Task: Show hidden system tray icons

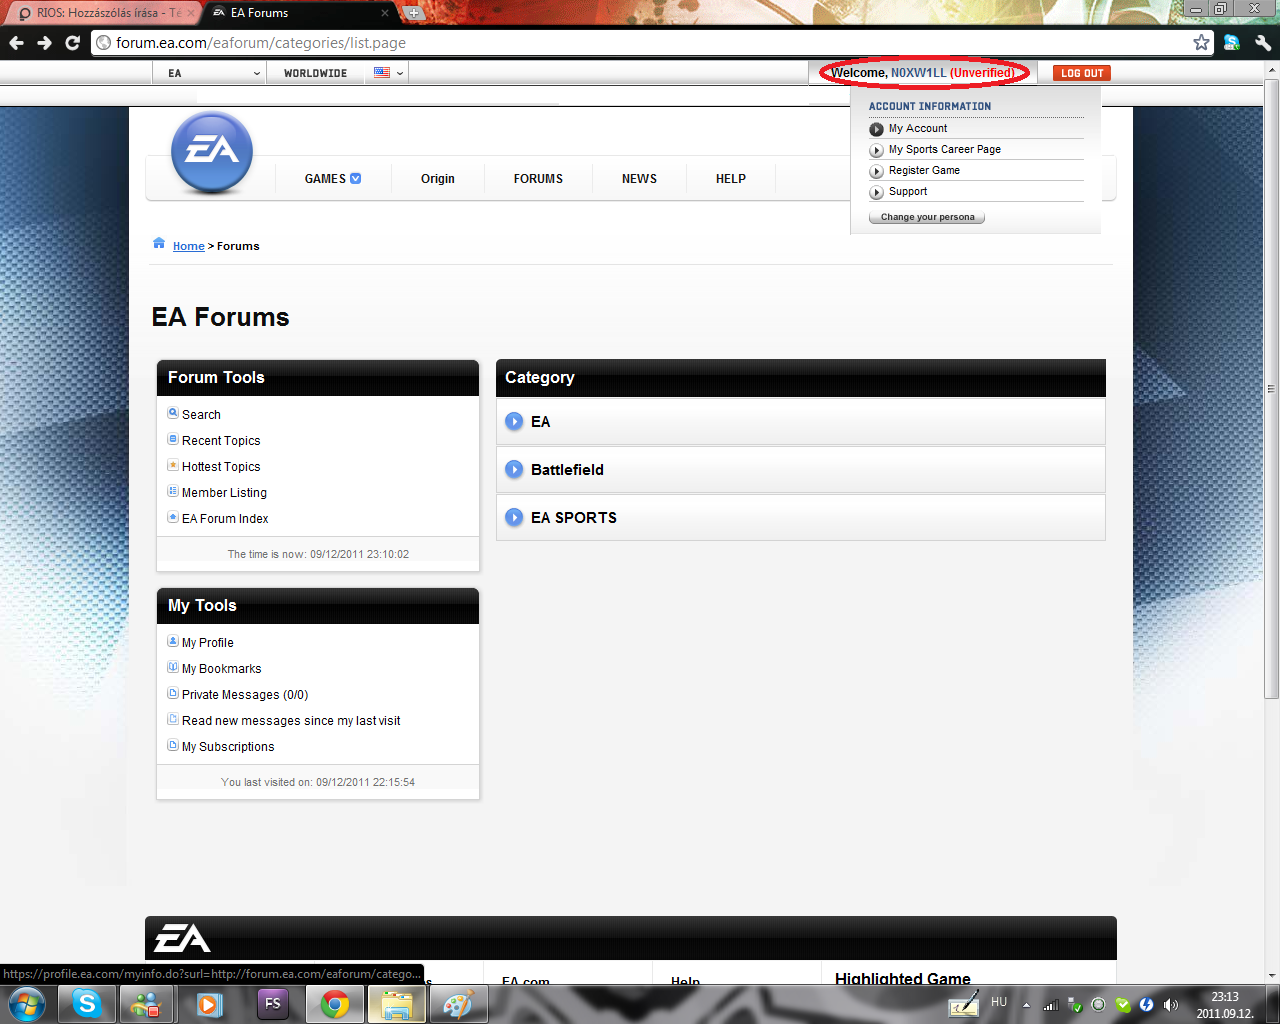Action: point(1026,1005)
